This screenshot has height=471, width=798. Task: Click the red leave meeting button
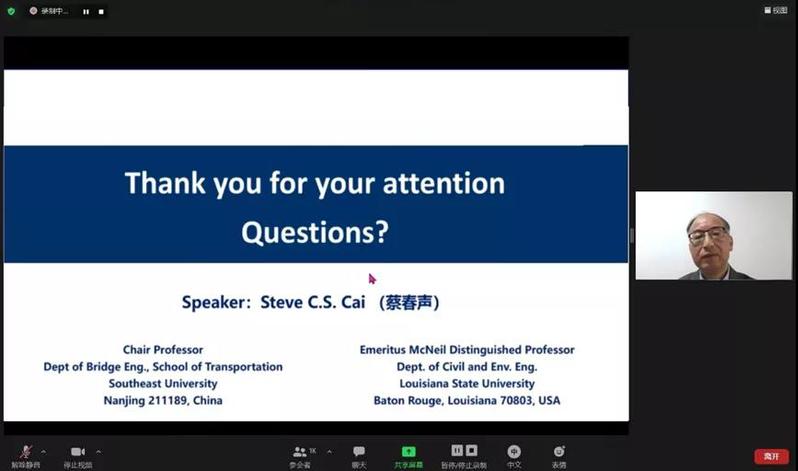771,456
